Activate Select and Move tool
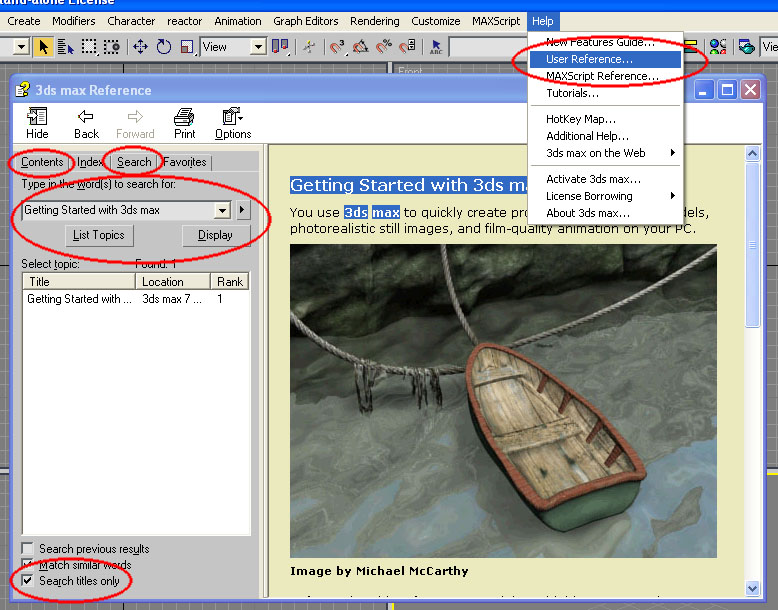The width and height of the screenshot is (778, 610). coord(140,47)
